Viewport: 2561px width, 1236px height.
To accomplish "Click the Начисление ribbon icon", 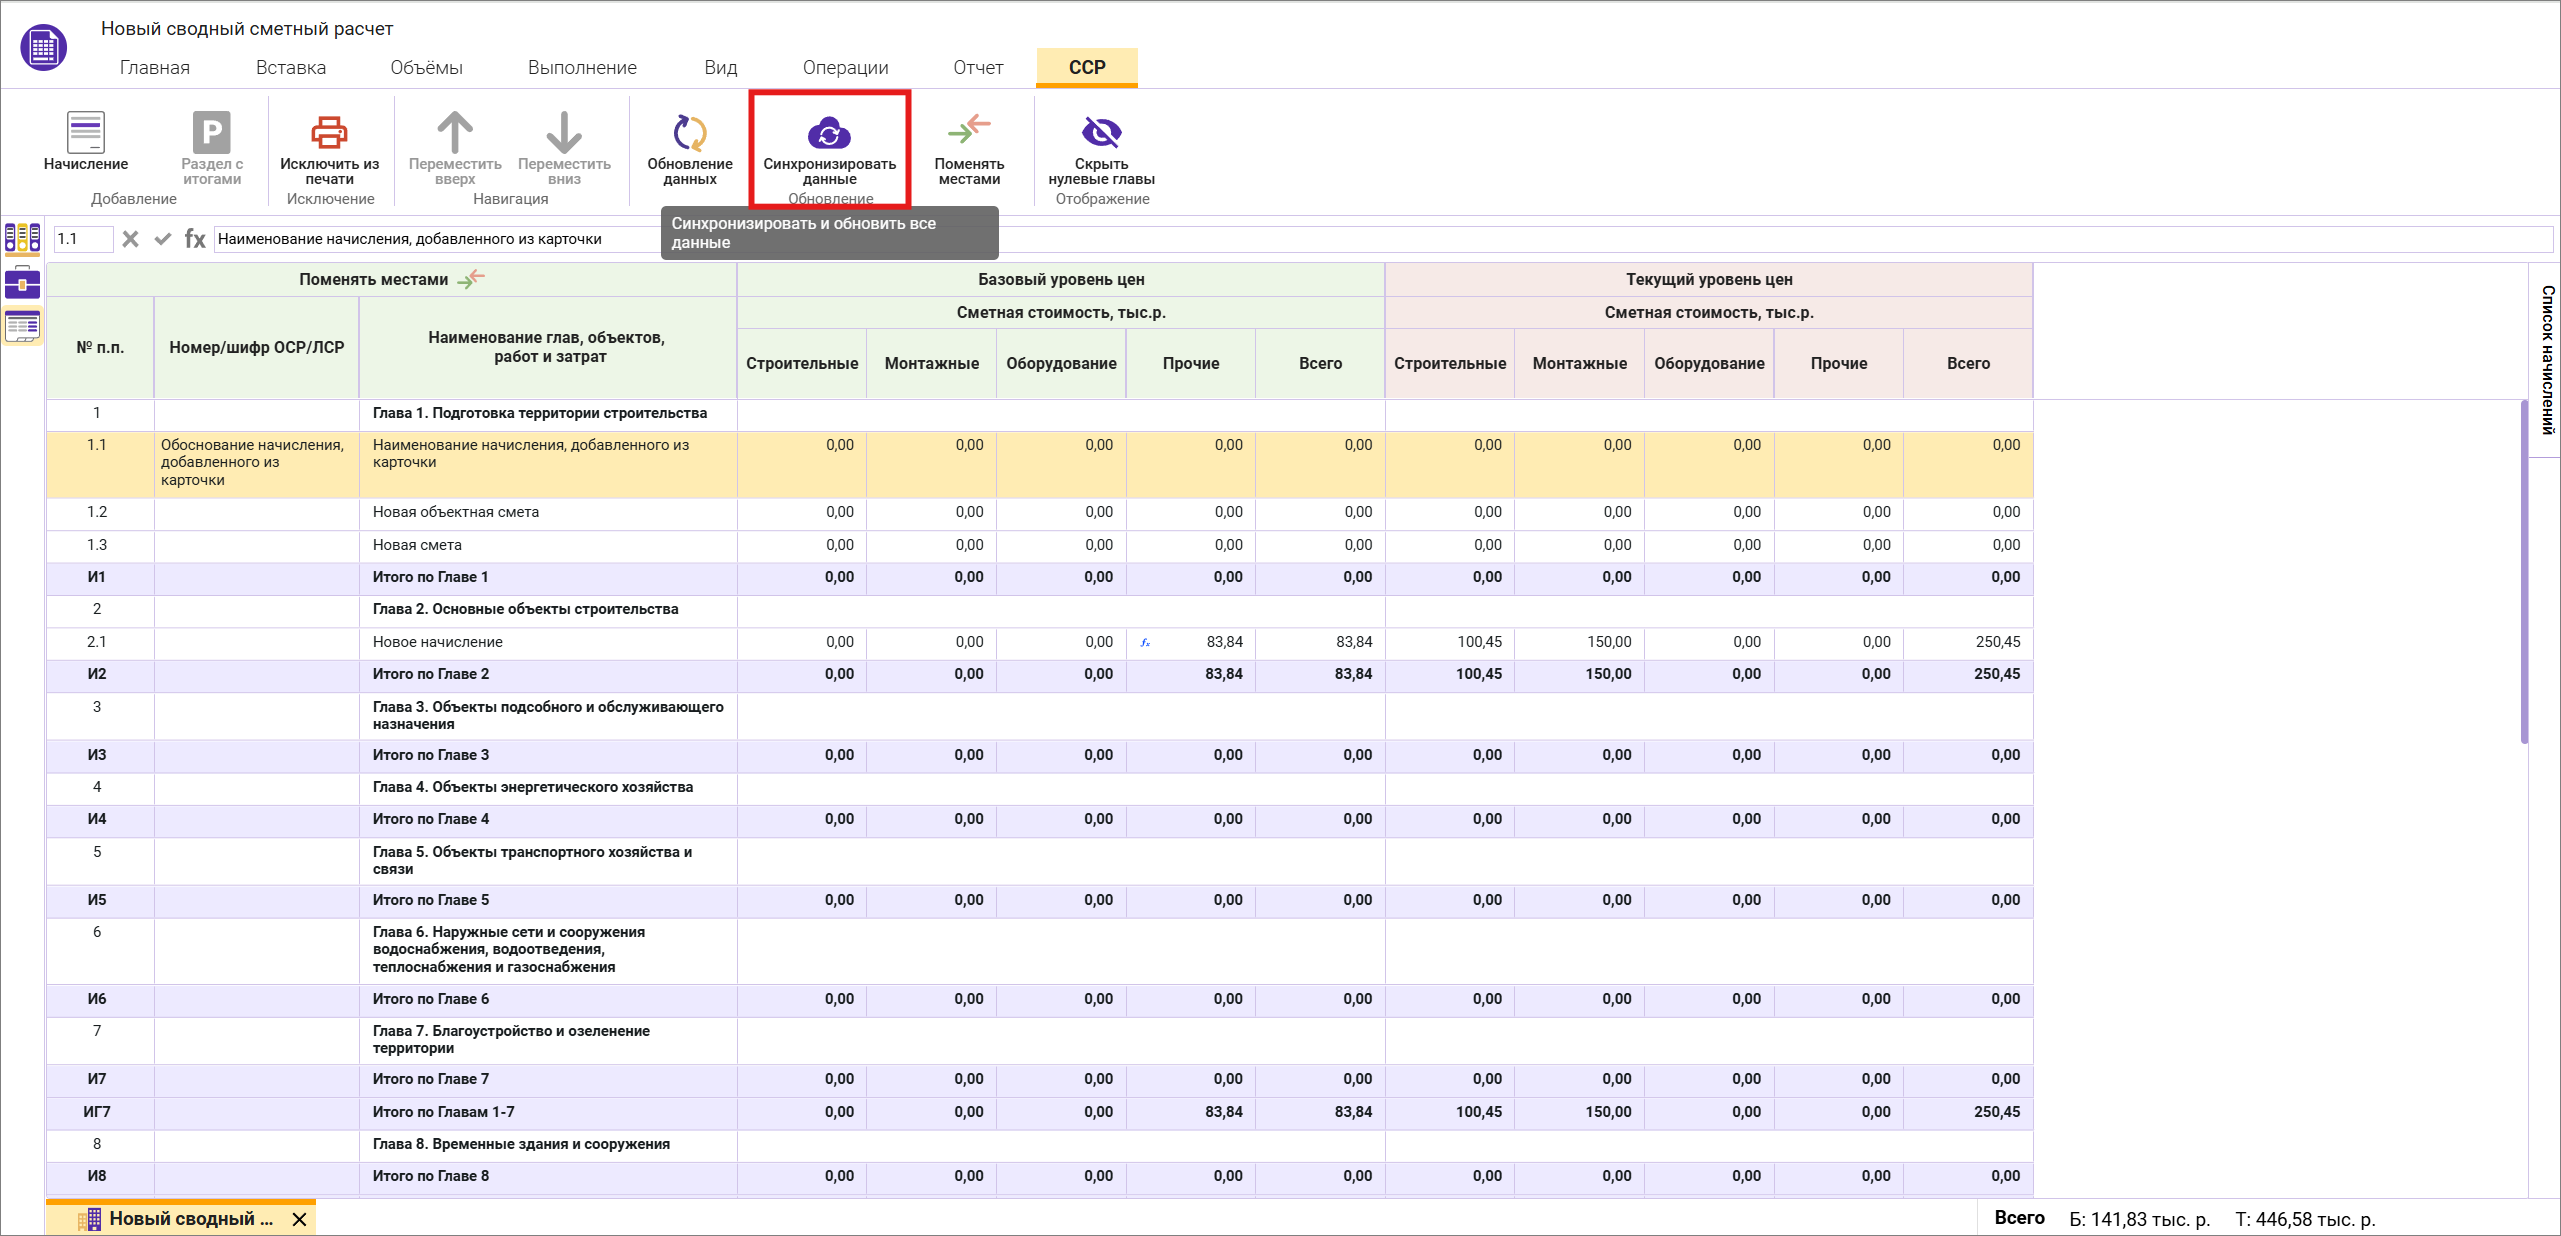I will pos(85,132).
